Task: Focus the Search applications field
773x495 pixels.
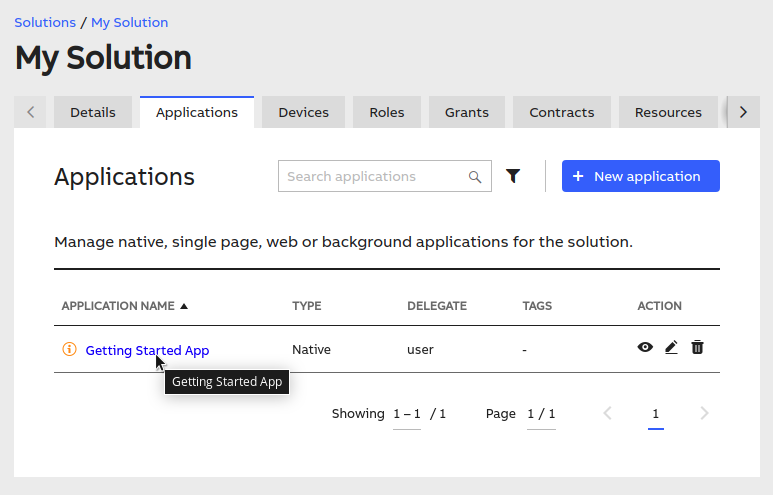Action: pyautogui.click(x=385, y=176)
